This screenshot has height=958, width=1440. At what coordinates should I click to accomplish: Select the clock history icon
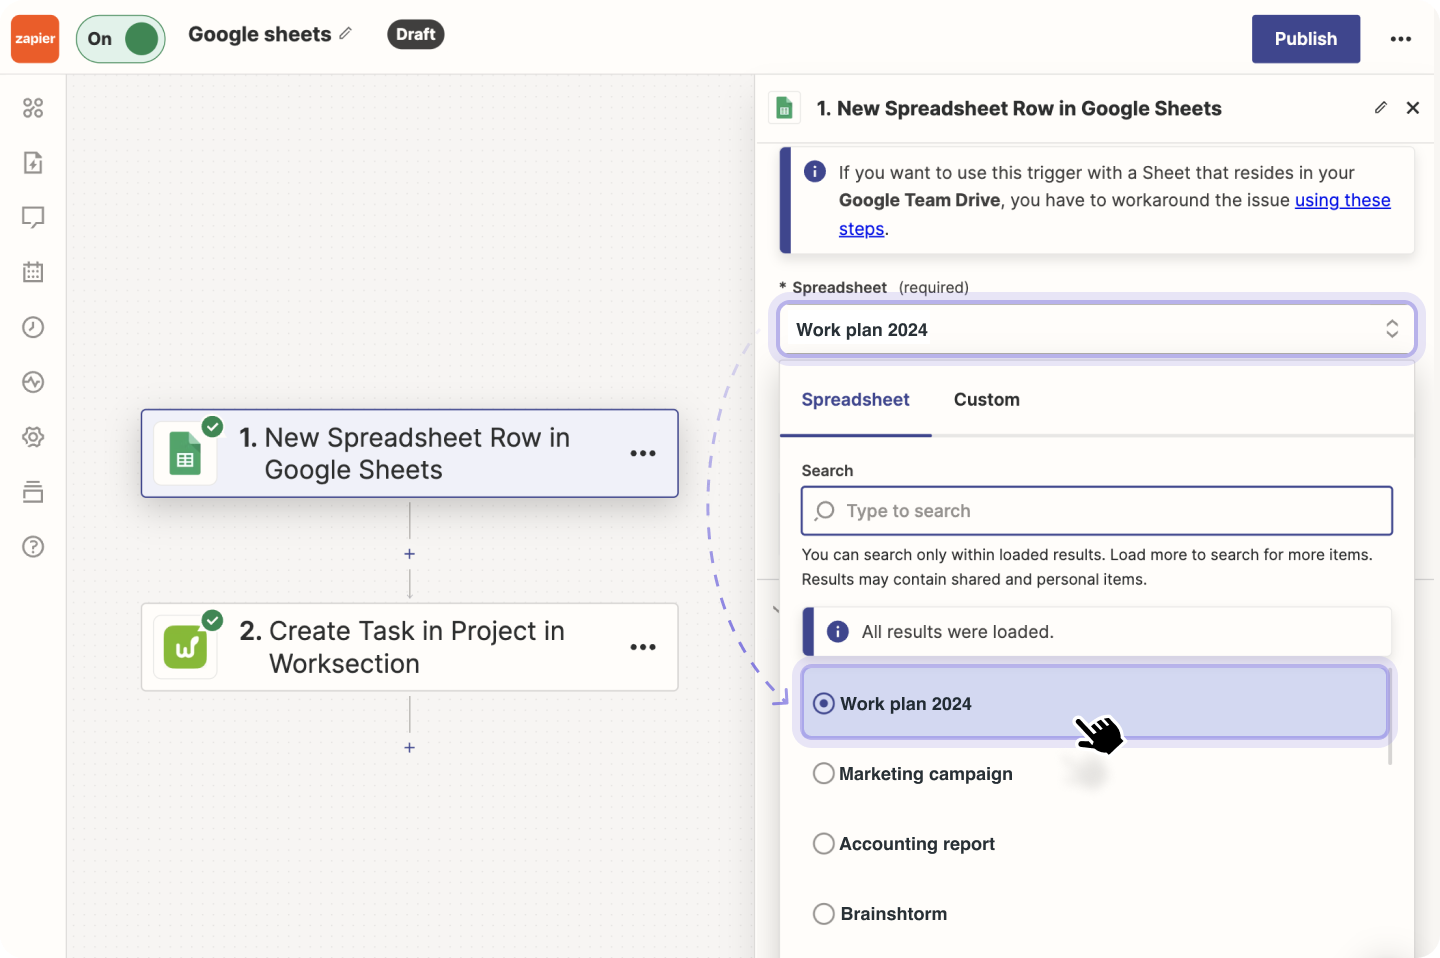click(33, 327)
